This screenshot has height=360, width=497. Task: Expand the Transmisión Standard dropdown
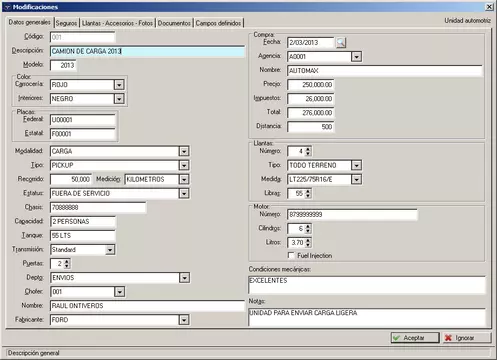click(x=110, y=250)
